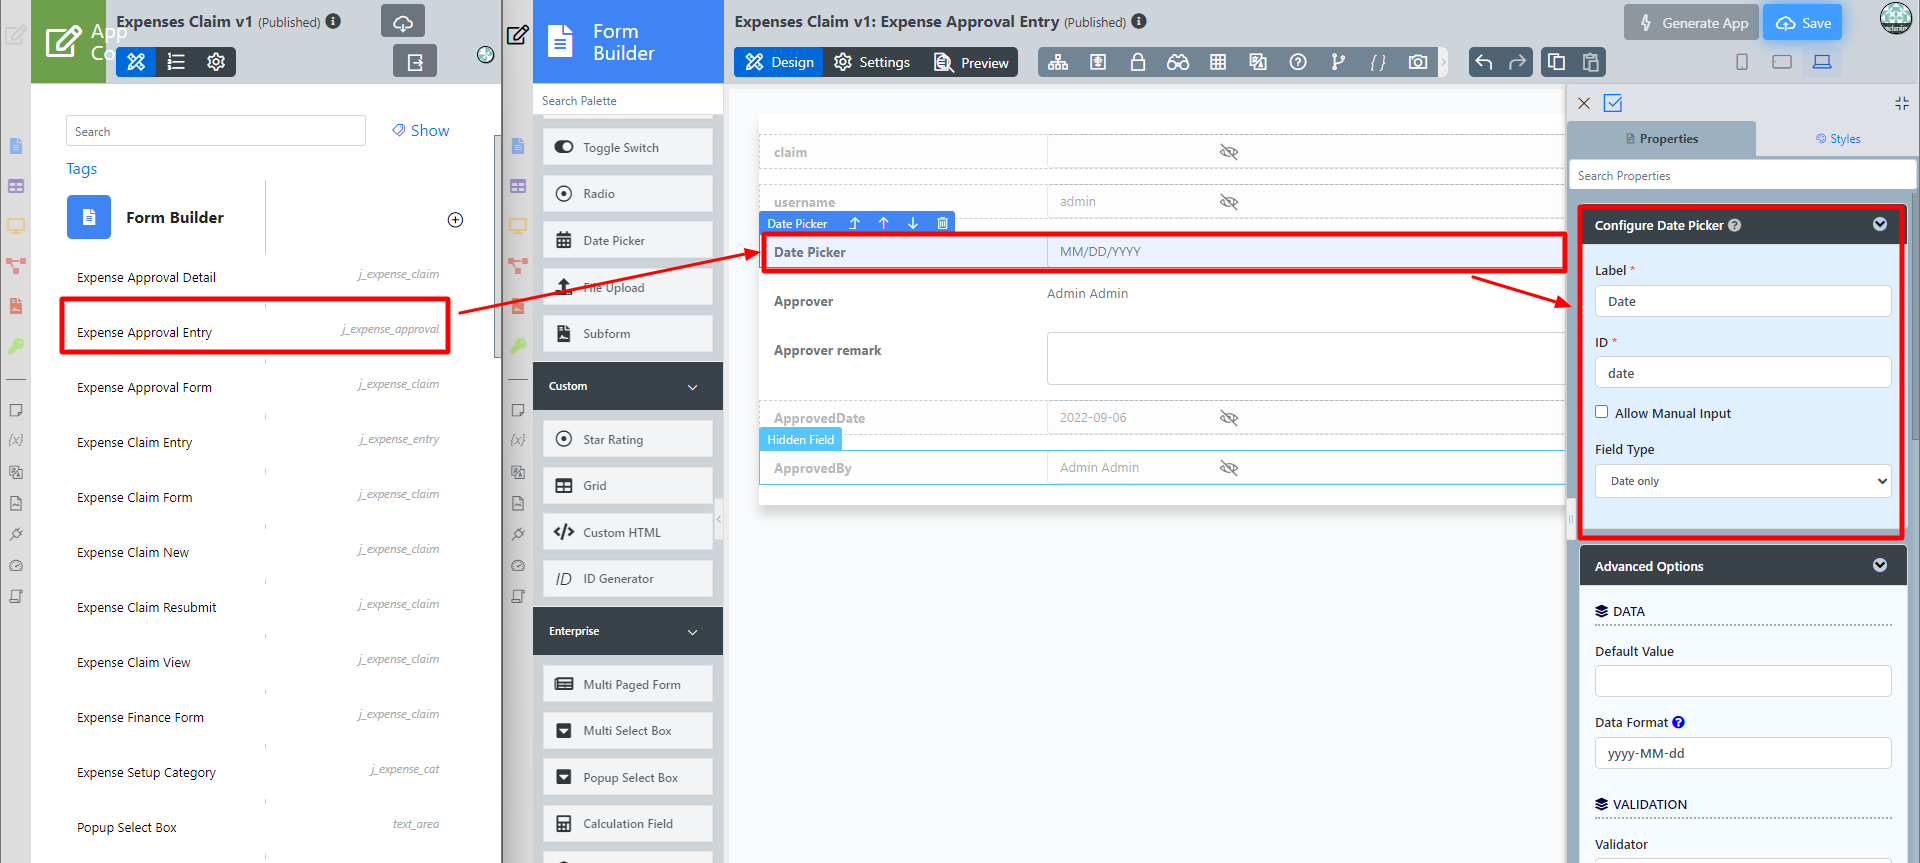
Task: Open Expense Approval Detail form
Action: 146,277
